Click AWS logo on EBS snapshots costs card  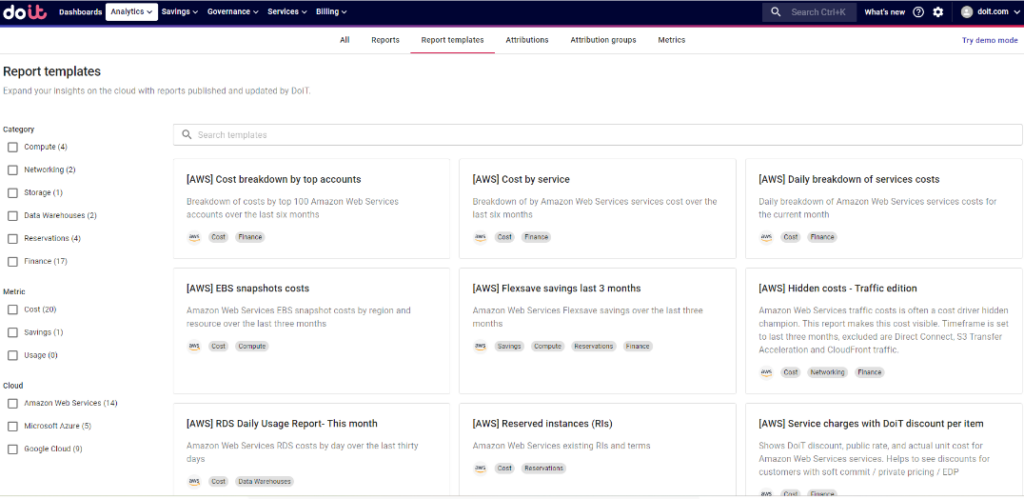[x=193, y=346]
